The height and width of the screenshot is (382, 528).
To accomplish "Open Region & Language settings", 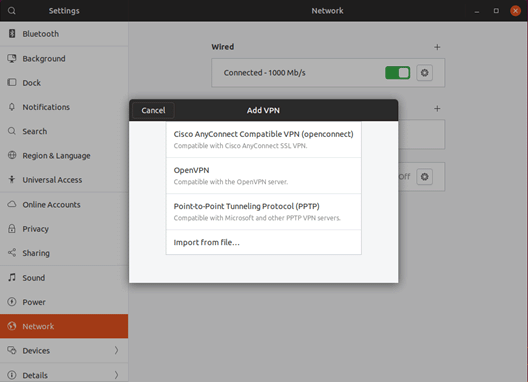I will (64, 156).
